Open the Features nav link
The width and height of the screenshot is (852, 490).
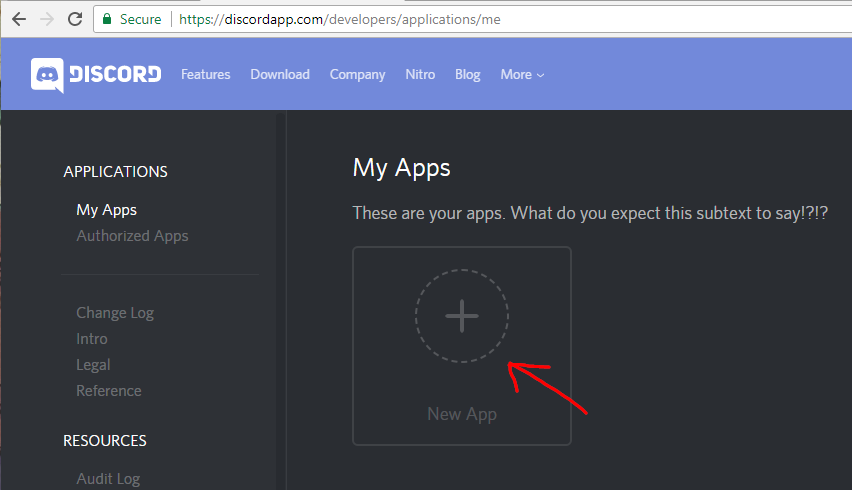tap(205, 74)
